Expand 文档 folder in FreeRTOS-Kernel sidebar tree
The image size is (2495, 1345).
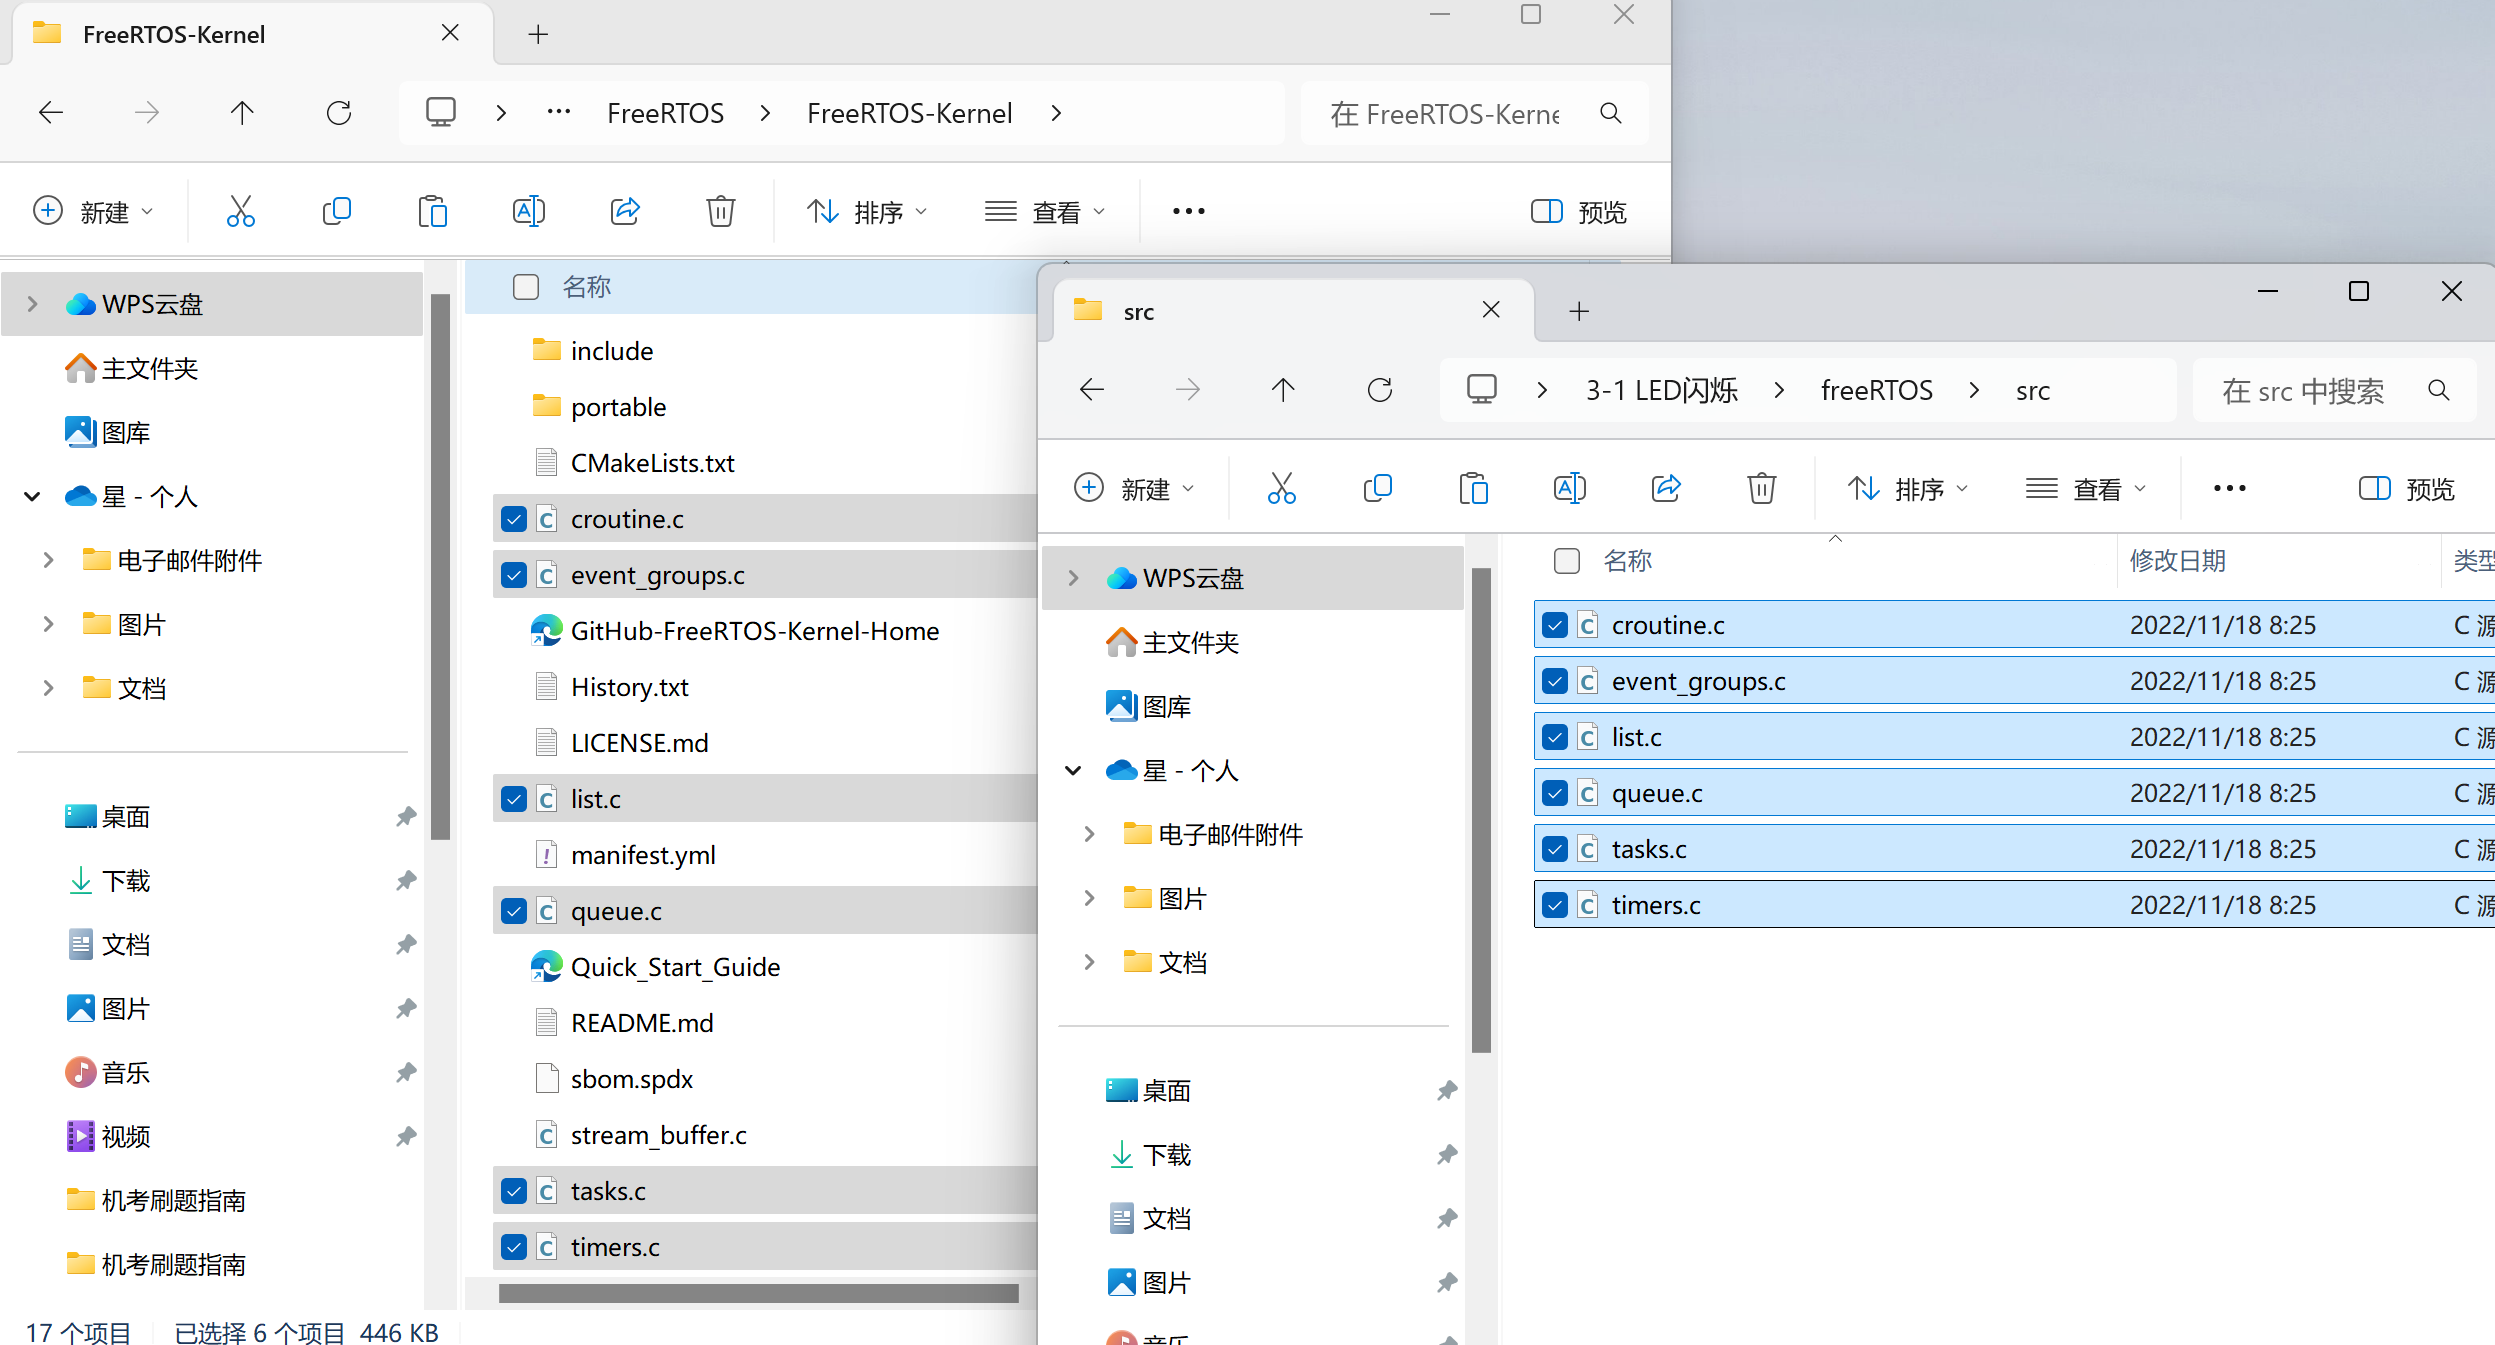[48, 688]
